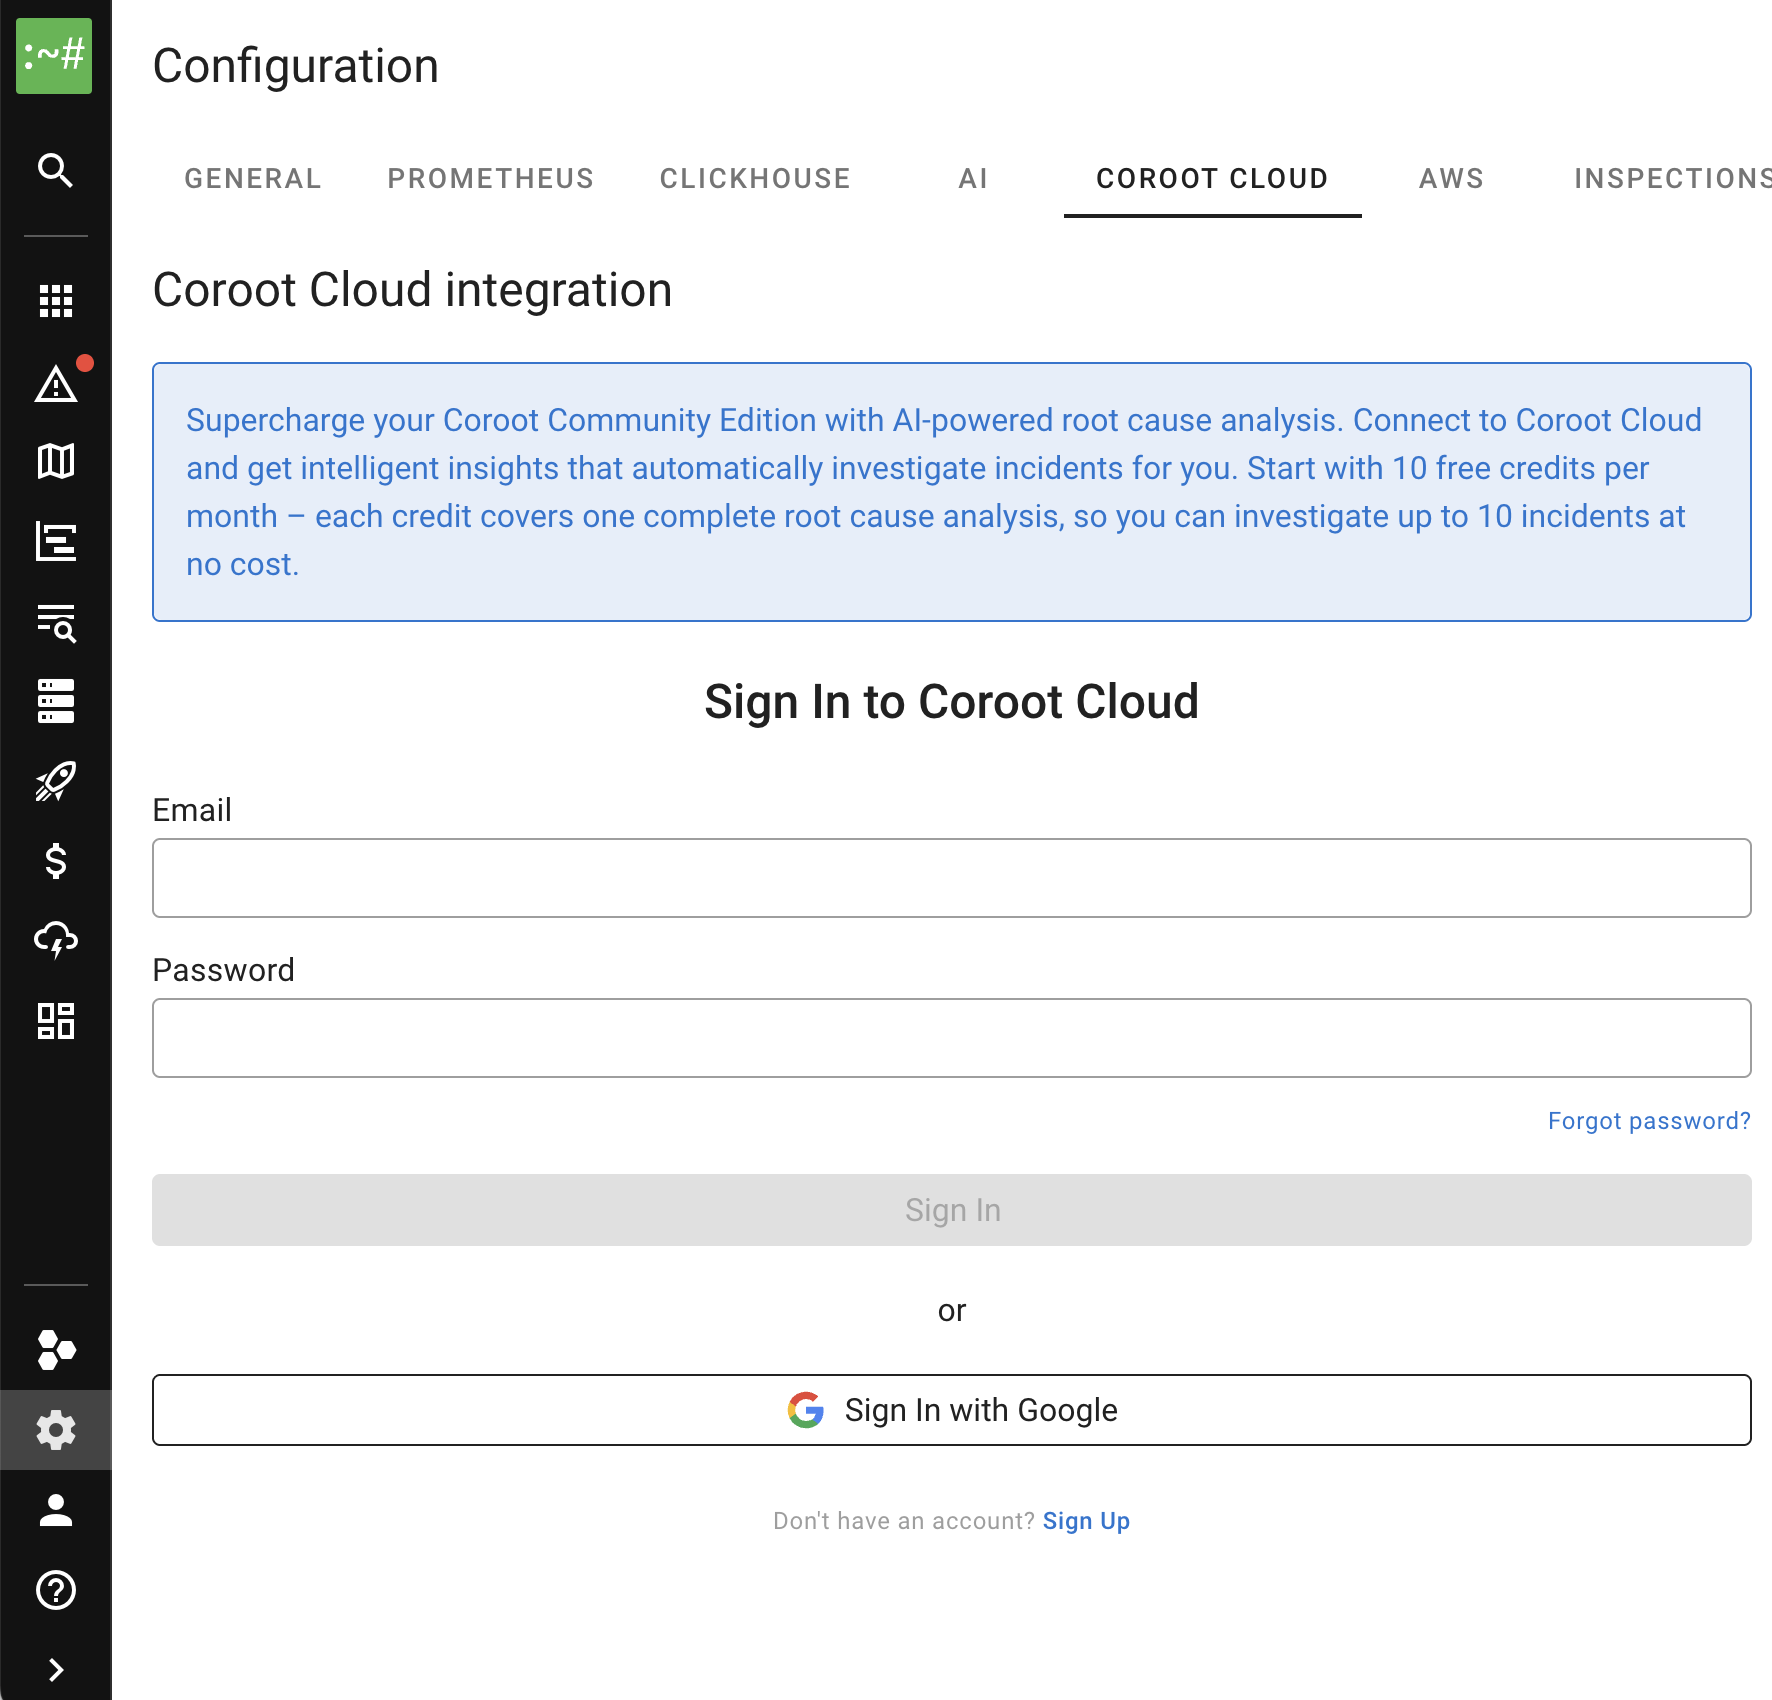Click the Forgot password link
Image resolution: width=1772 pixels, height=1700 pixels.
click(x=1649, y=1121)
